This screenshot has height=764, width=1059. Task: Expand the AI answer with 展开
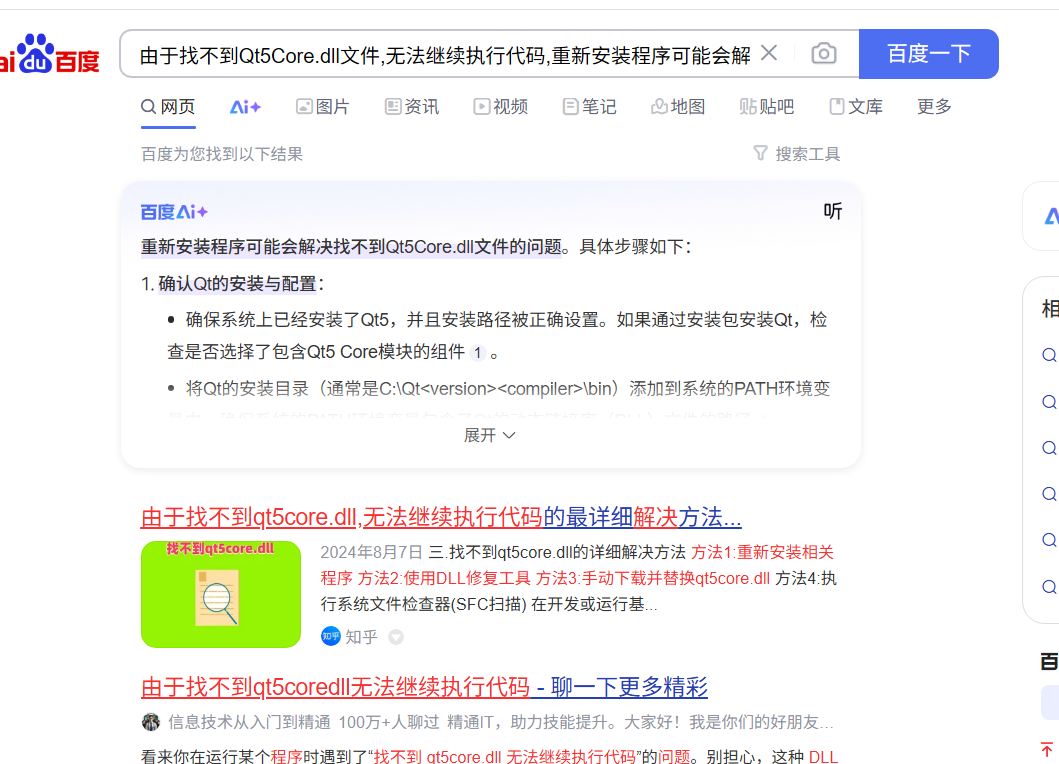coord(490,435)
